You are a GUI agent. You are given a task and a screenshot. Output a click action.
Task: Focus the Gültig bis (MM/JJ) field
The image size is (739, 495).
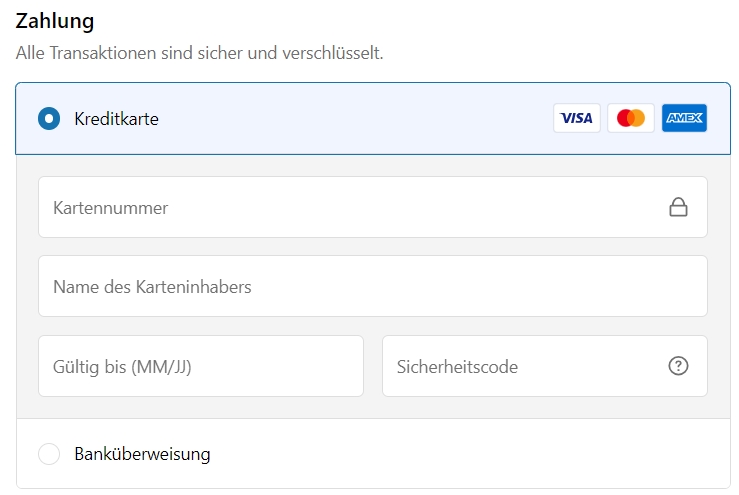coord(201,366)
